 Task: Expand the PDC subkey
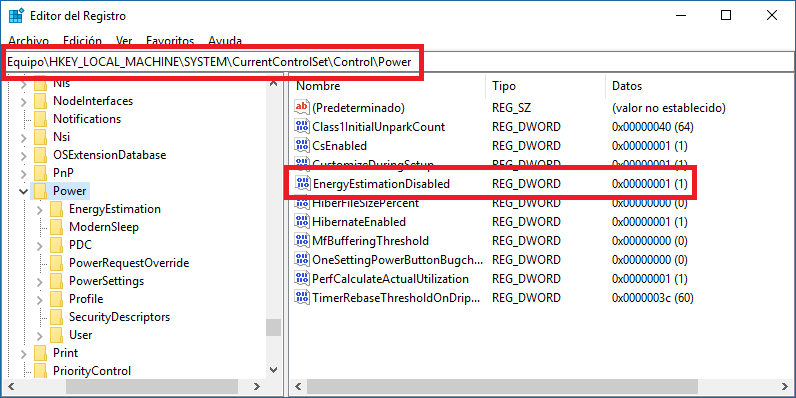pyautogui.click(x=40, y=245)
